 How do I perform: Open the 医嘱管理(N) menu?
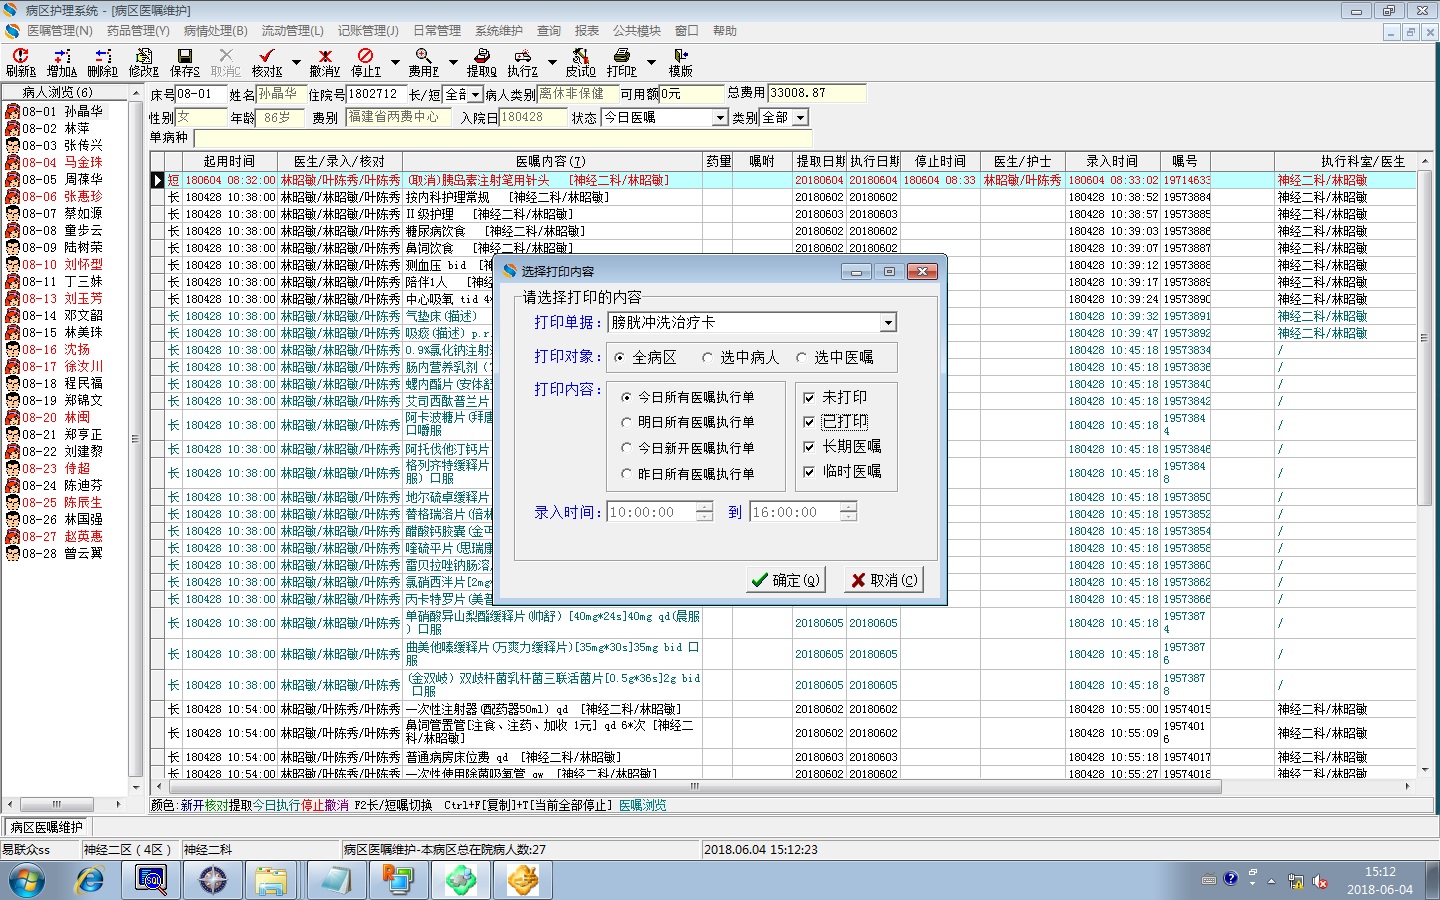(x=59, y=31)
